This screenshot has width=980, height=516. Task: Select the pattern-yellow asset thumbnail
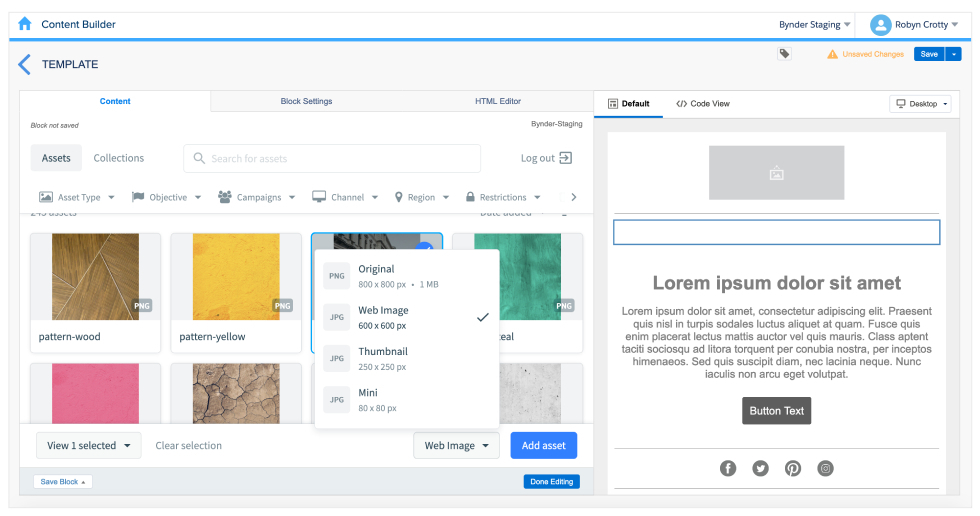coord(236,277)
